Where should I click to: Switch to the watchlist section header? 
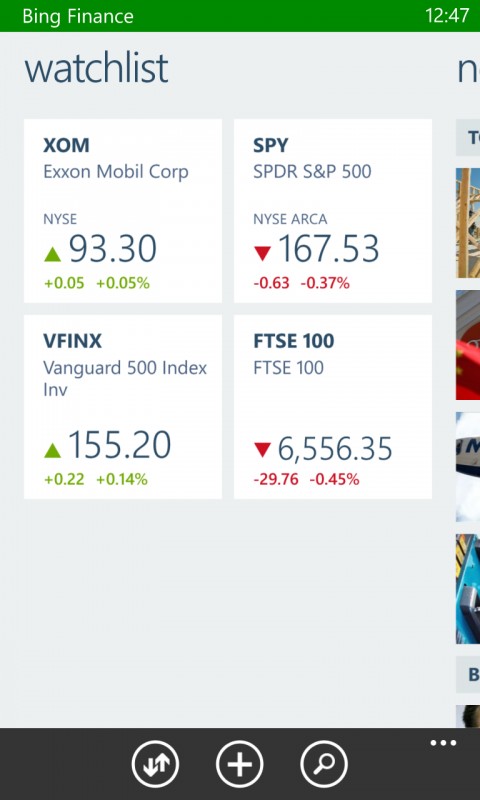[x=96, y=68]
